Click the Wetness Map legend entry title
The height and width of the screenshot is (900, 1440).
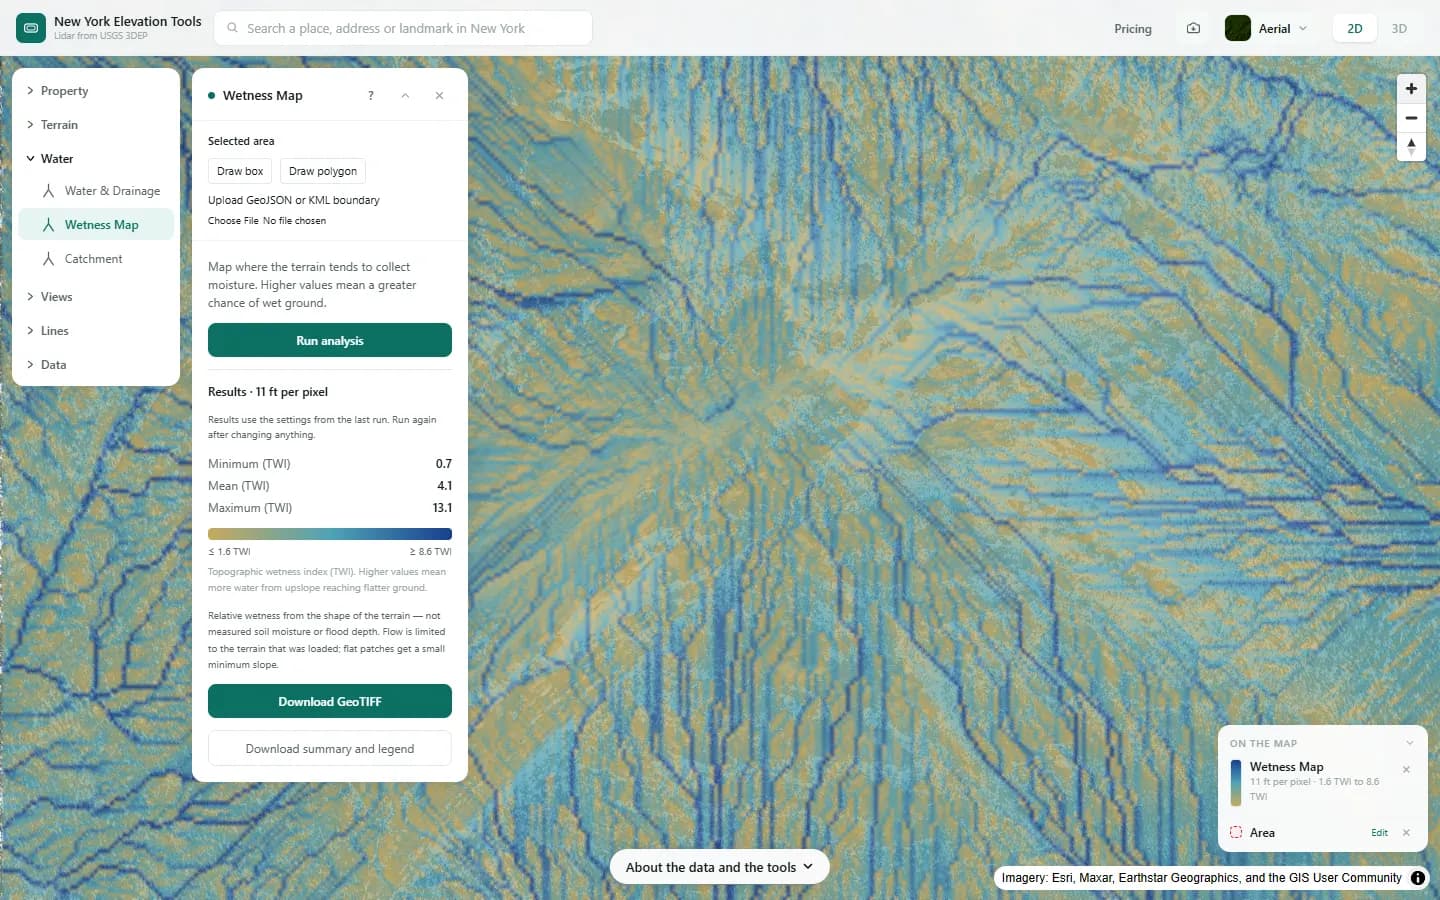point(1286,767)
